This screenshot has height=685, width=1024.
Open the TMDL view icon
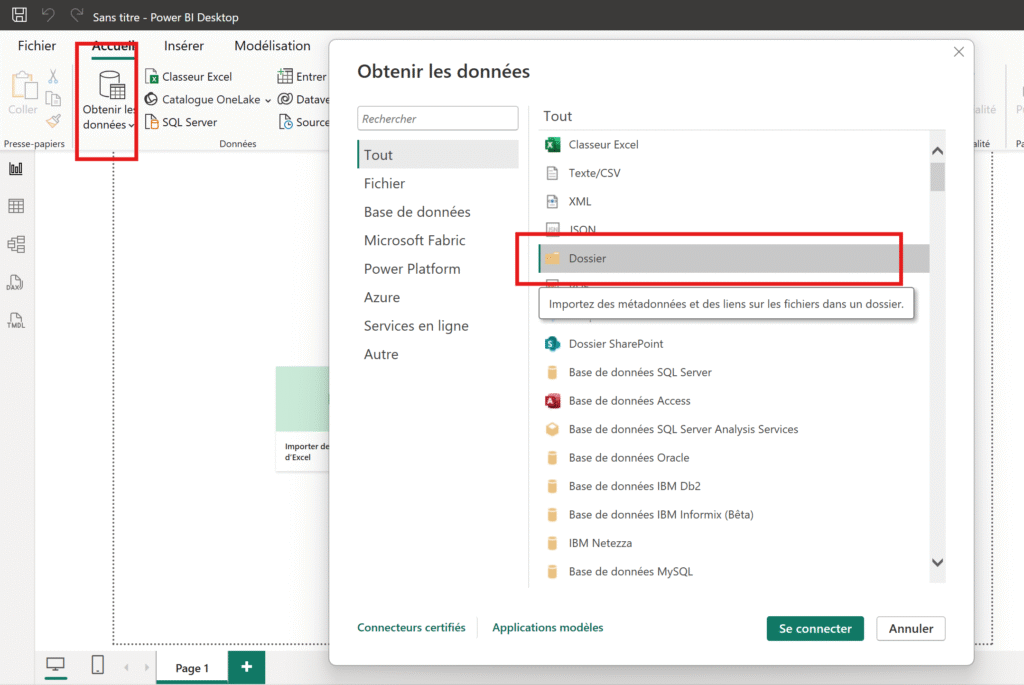click(x=16, y=321)
